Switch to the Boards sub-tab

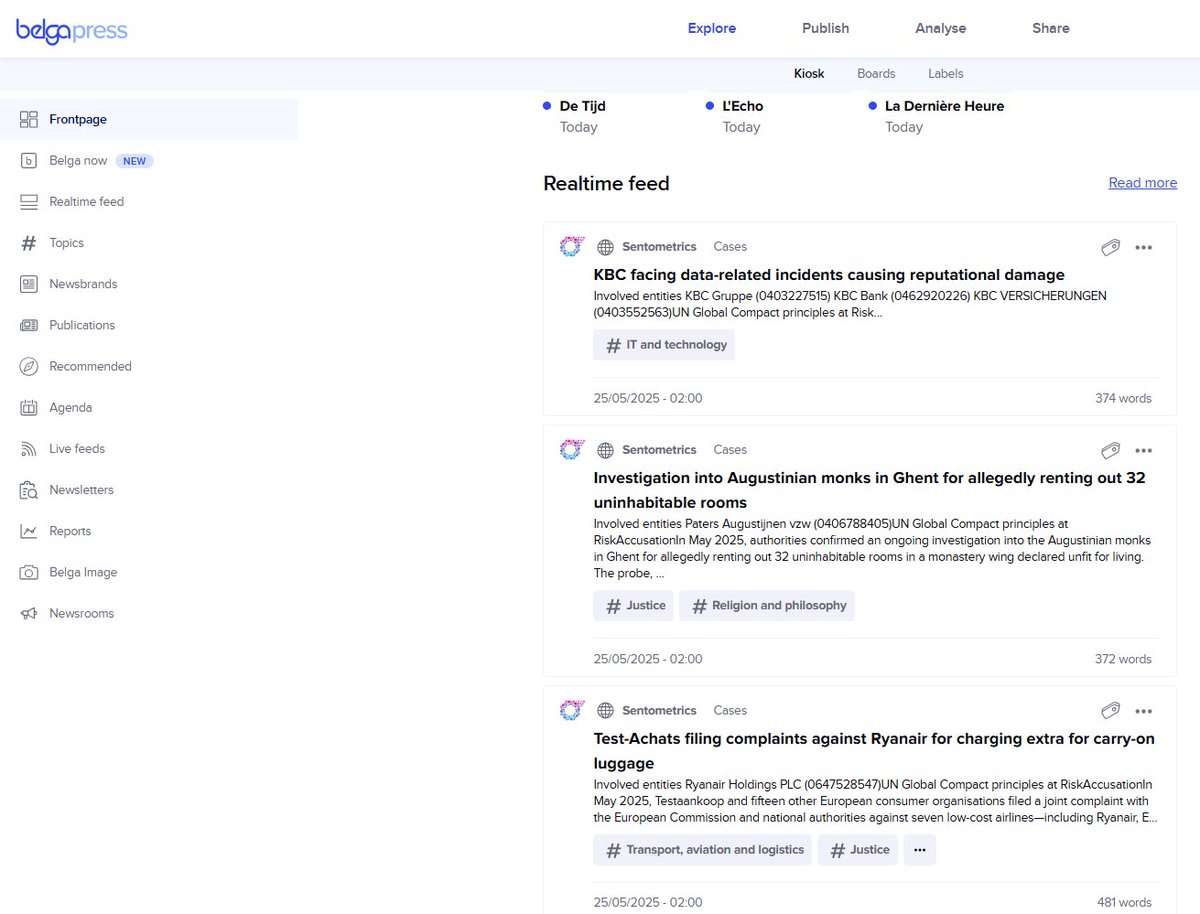(876, 73)
